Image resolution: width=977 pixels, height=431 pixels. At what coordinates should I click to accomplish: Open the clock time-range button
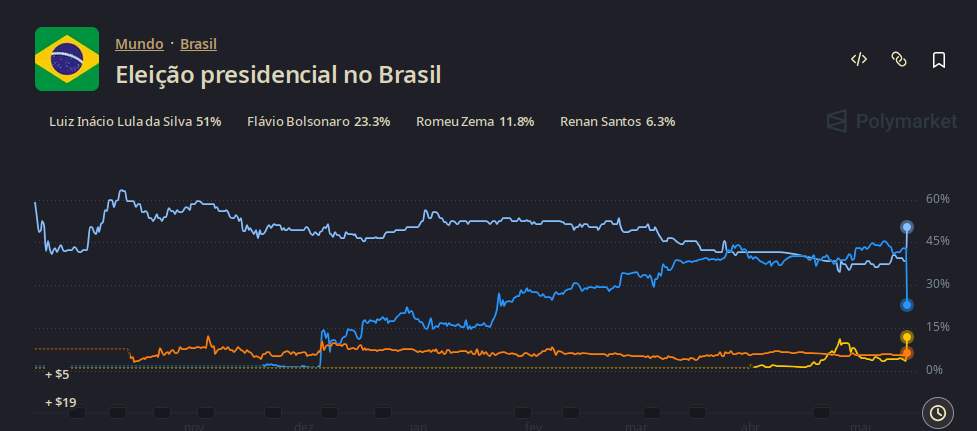[937, 412]
